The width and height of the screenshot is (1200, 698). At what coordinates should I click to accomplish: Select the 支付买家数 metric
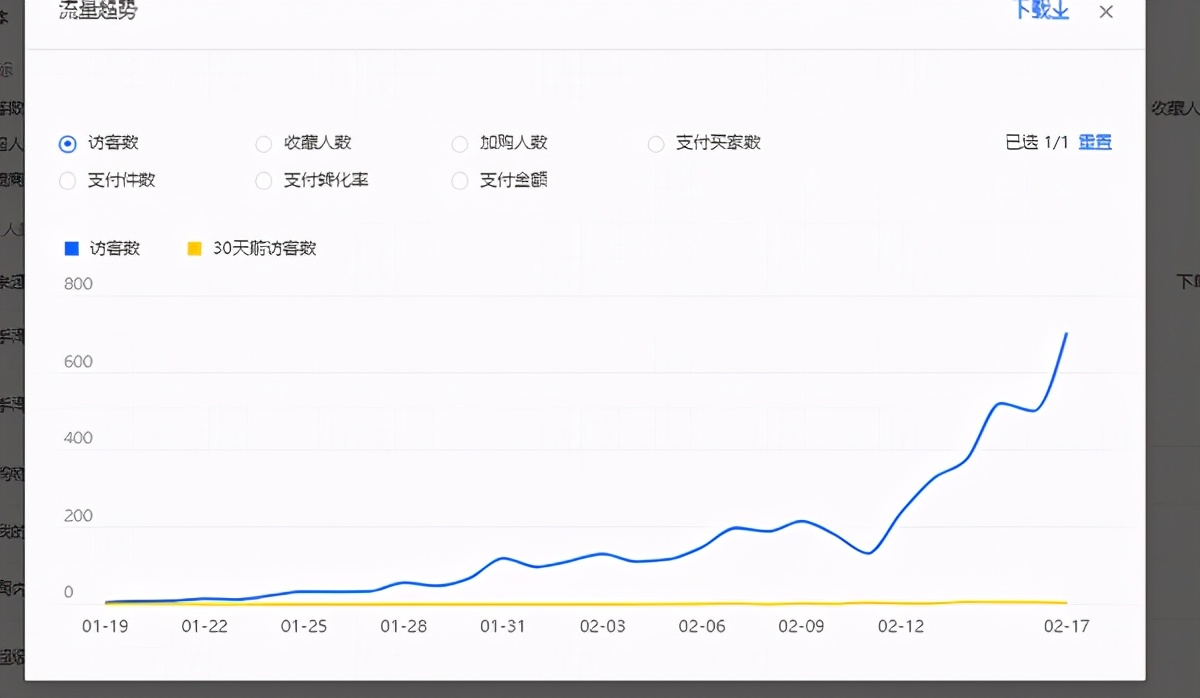[656, 143]
